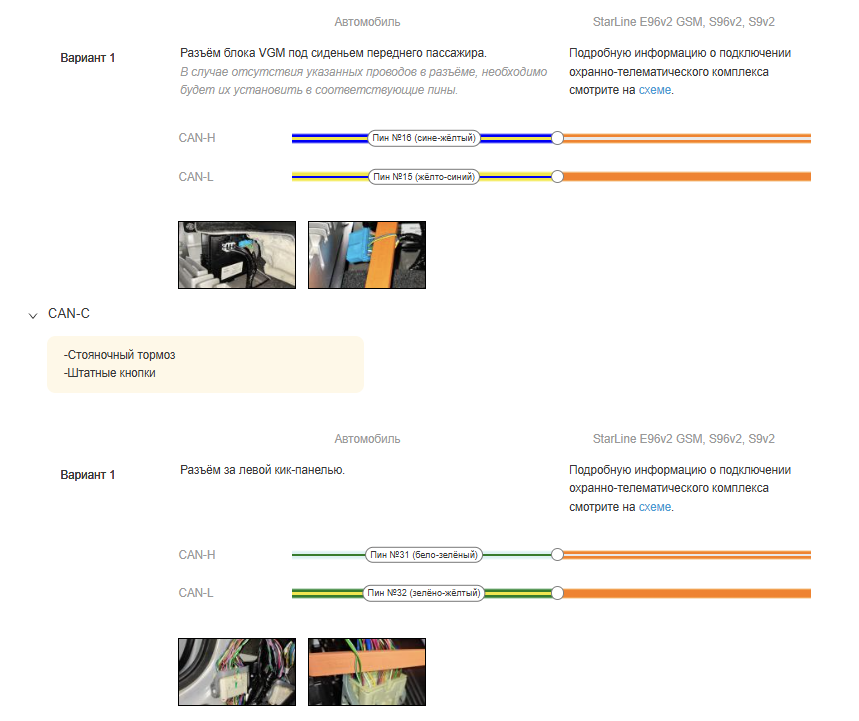Open the white connector with green wires photo

pos(367,672)
